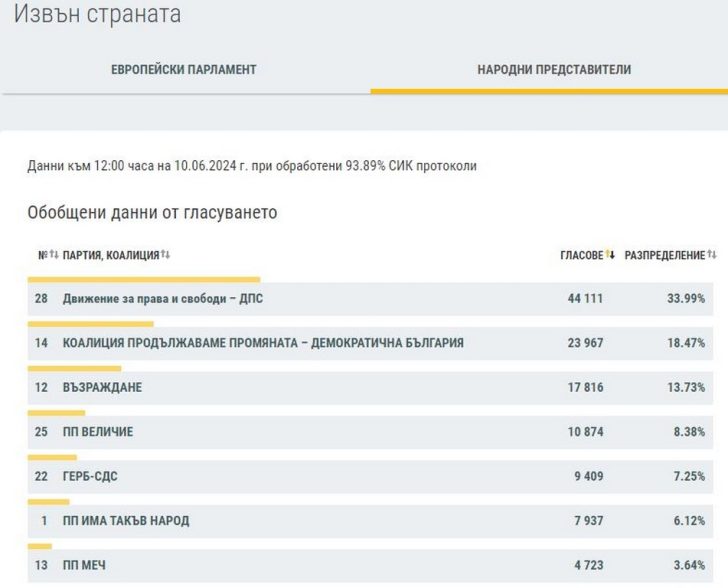Click the Обобщени данни от гласуването heading
Screen dimensions: 728x588
click(x=152, y=212)
